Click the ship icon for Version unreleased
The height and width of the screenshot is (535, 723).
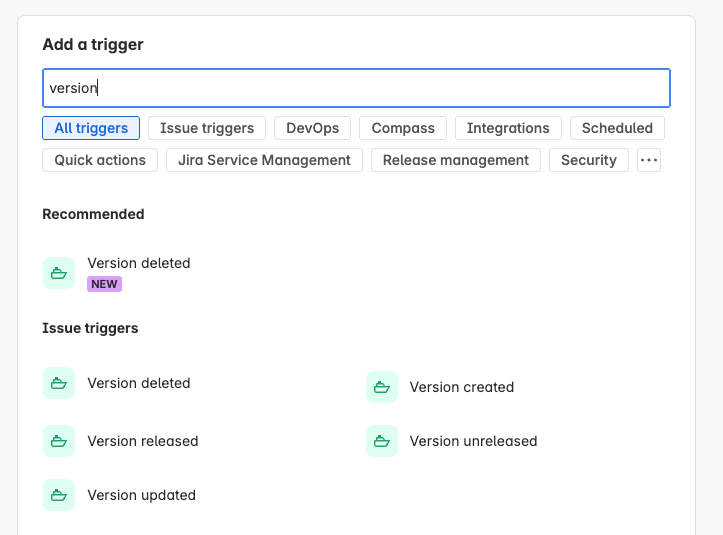pyautogui.click(x=382, y=441)
